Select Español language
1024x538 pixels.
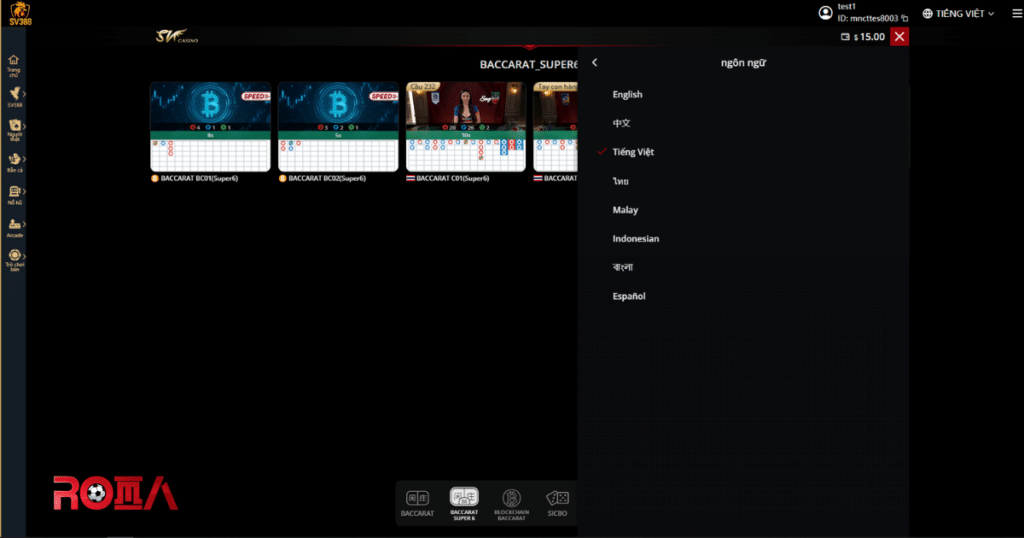629,296
